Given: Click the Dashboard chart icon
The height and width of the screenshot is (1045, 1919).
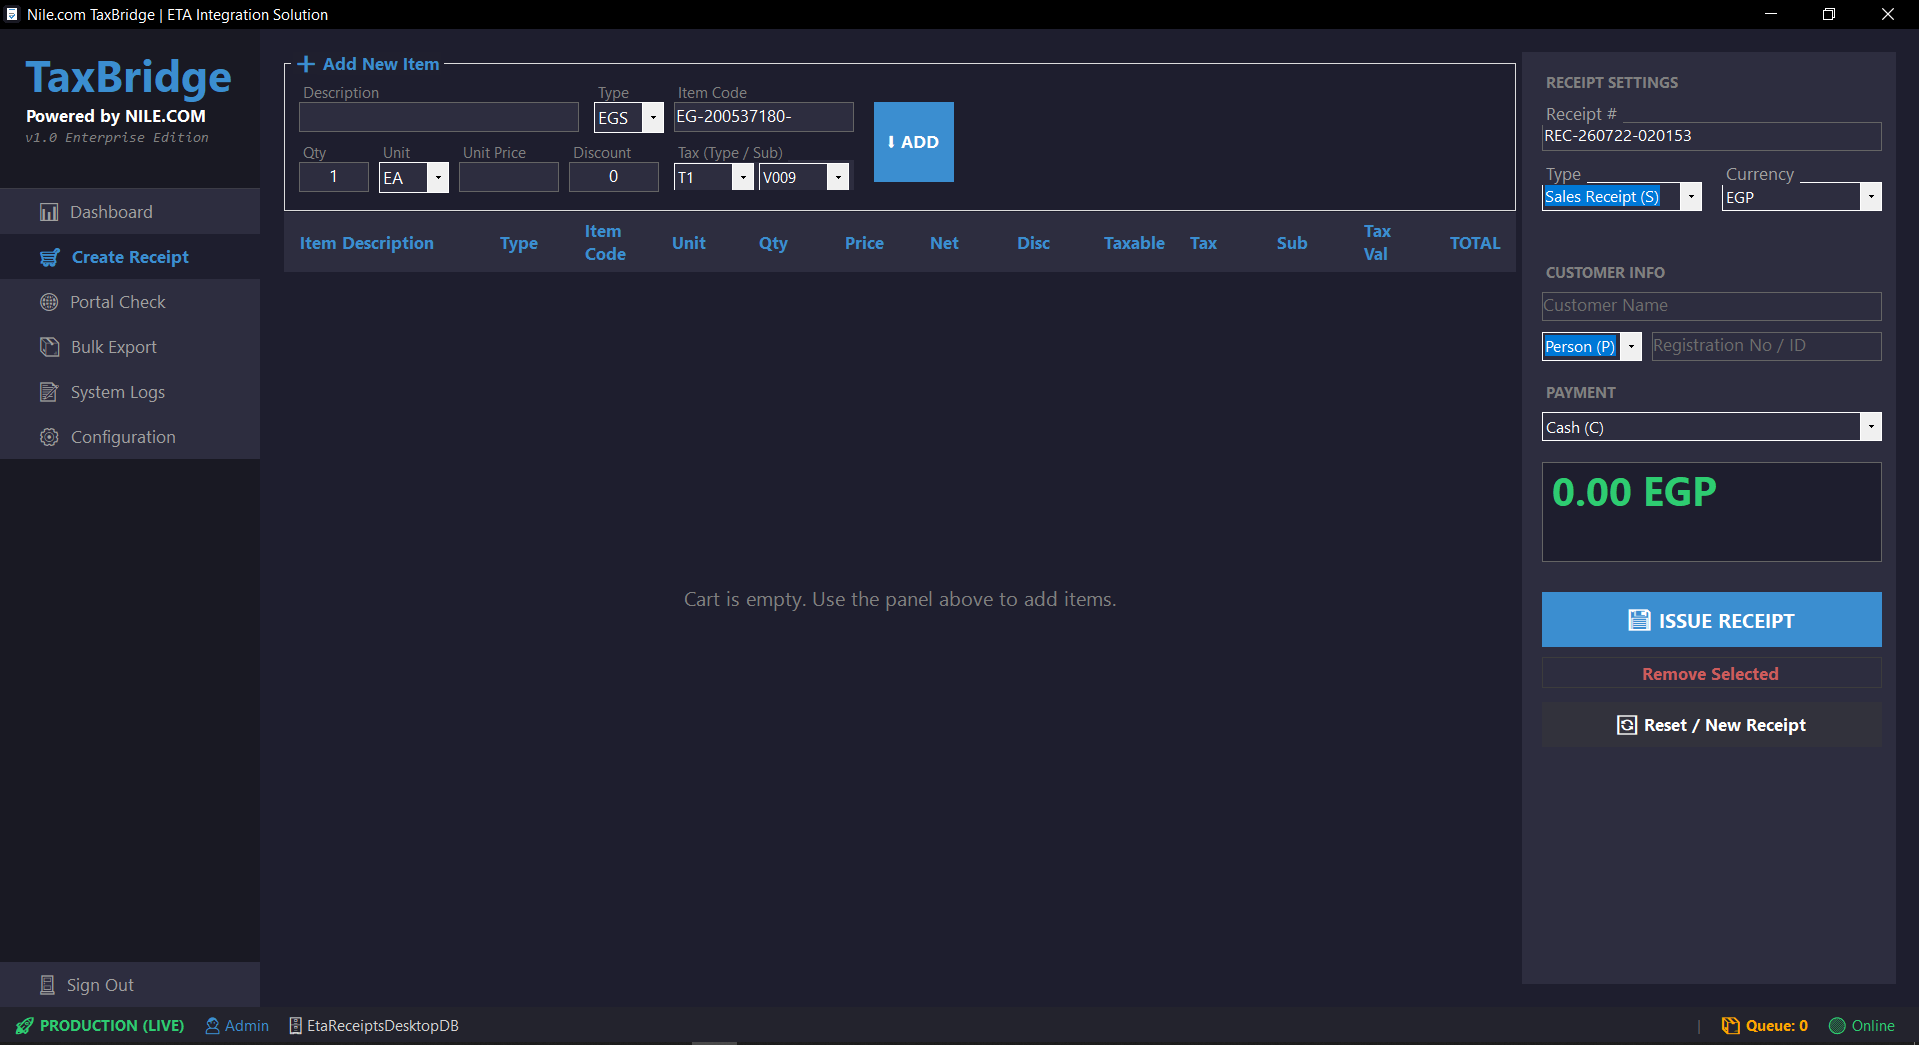Looking at the screenshot, I should click(49, 212).
